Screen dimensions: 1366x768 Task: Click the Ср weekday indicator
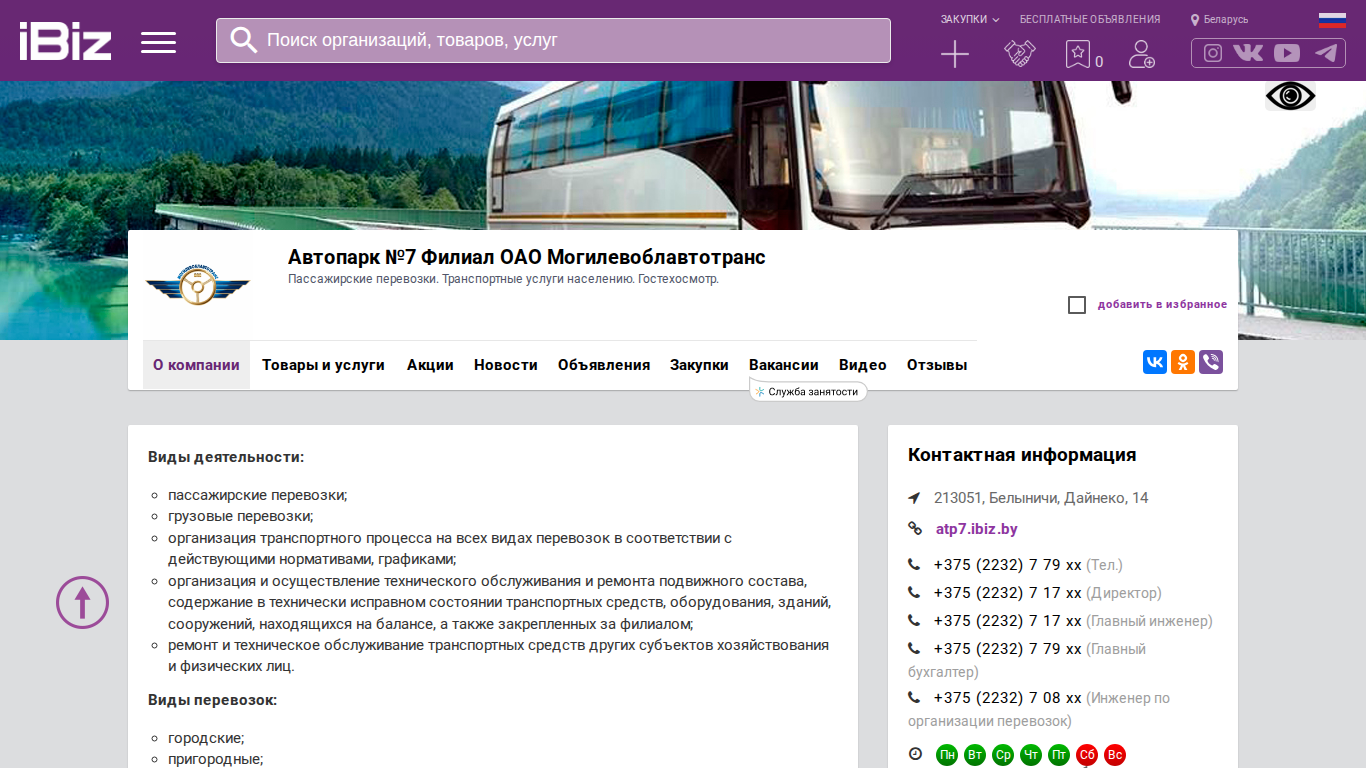click(x=1003, y=755)
